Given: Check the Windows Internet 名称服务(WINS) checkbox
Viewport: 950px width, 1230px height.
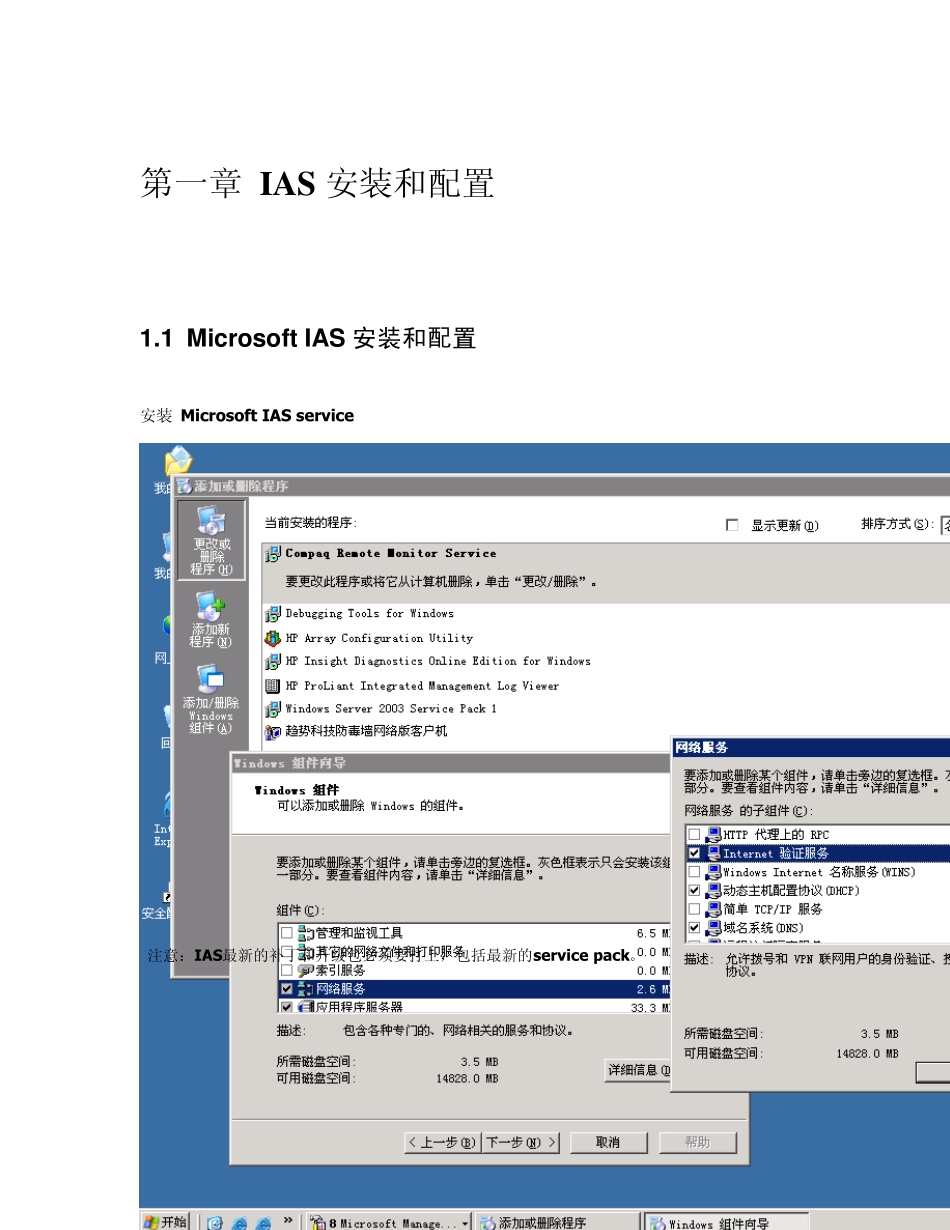Looking at the screenshot, I should (x=694, y=872).
